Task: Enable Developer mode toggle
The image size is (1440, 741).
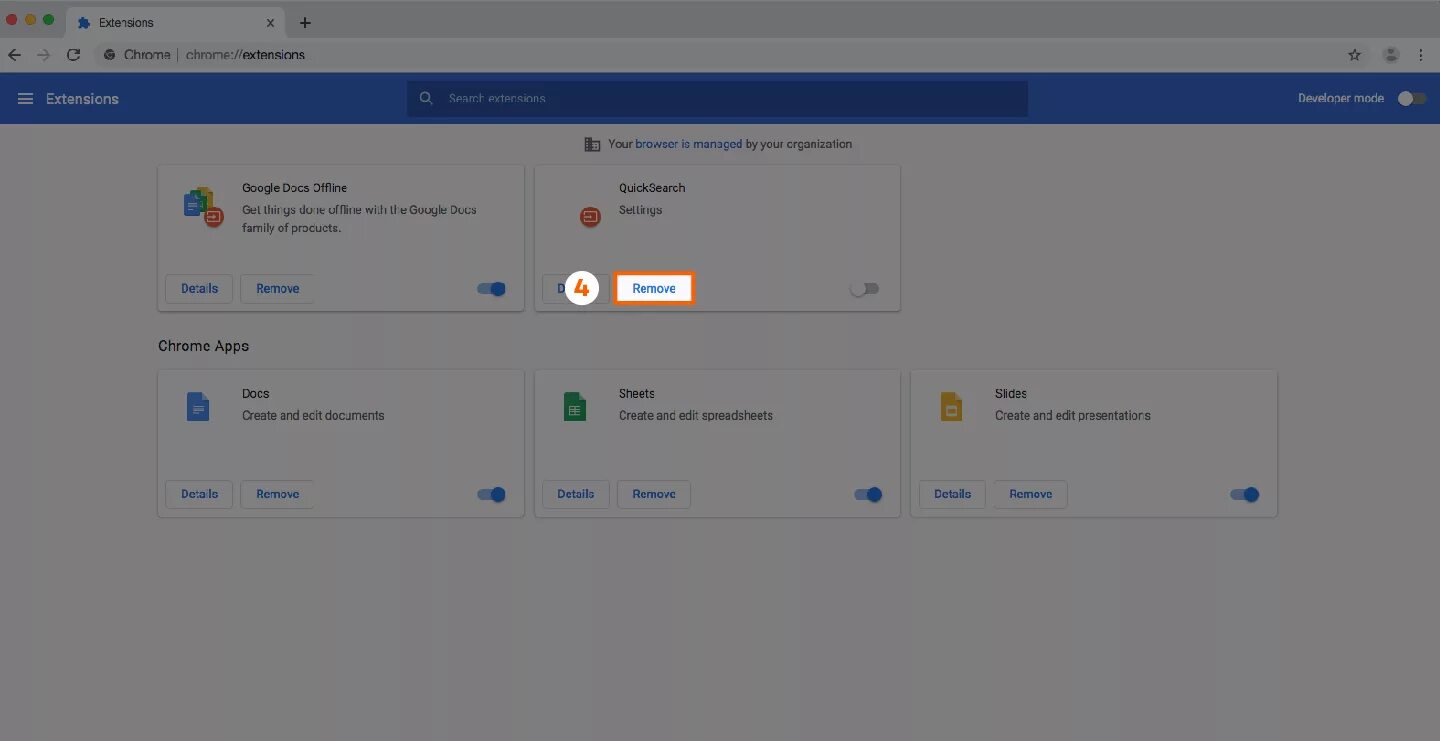Action: click(1411, 98)
